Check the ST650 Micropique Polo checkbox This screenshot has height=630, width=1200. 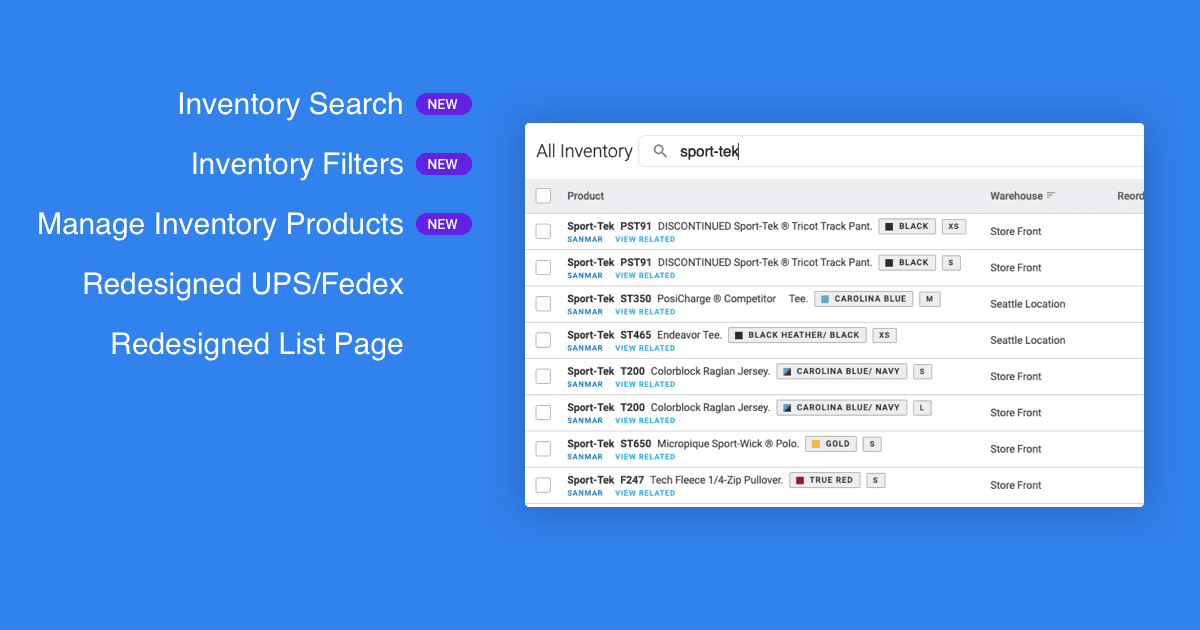coord(543,448)
